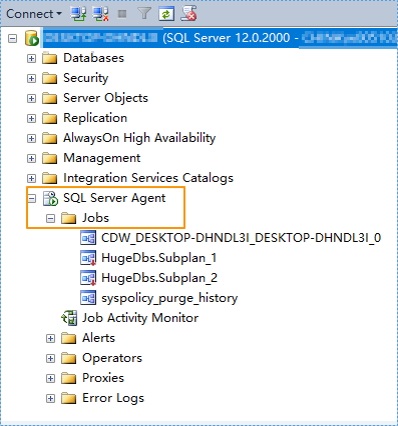Click the Disconnect server toolbar icon
Image resolution: width=398 pixels, height=426 pixels.
click(x=100, y=14)
